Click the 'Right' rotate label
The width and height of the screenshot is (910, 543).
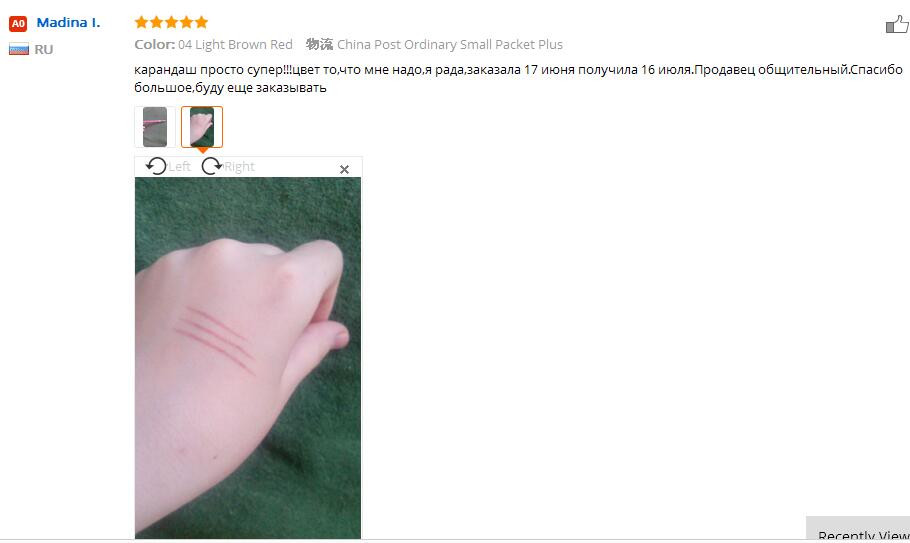tap(240, 166)
